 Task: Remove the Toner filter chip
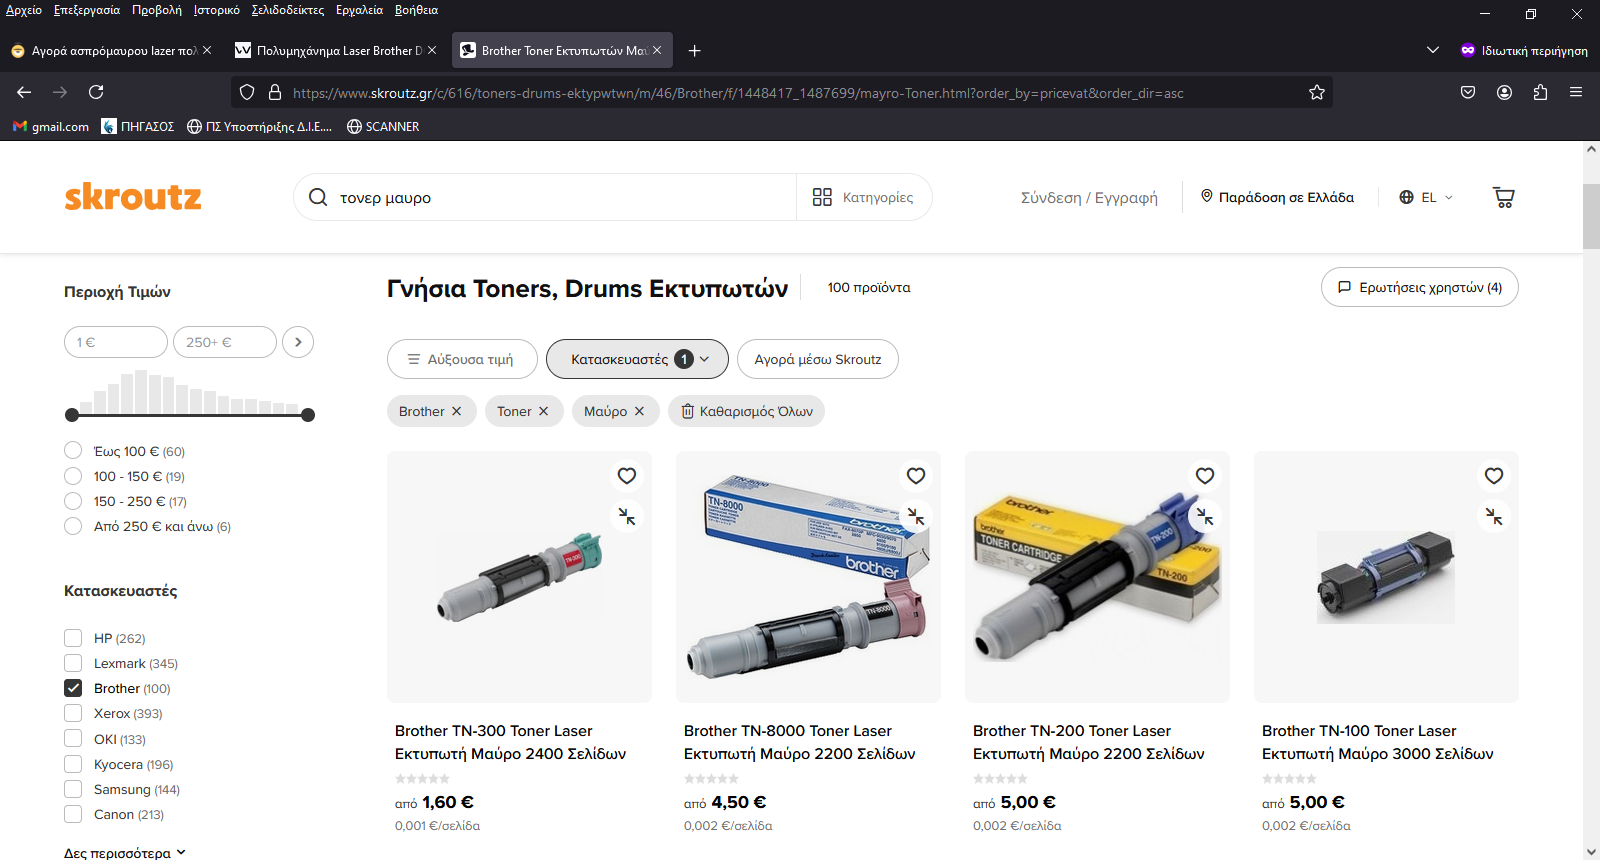click(543, 411)
